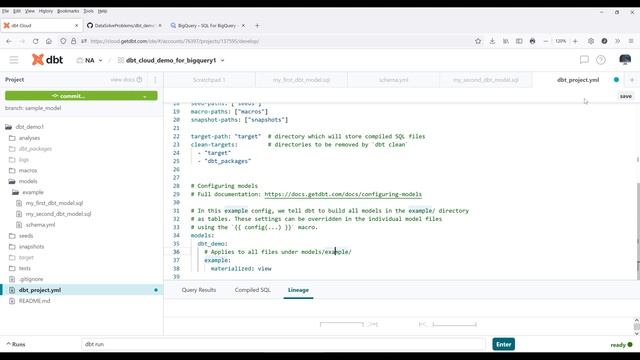Switch to my_first_dbt_model.sql editor tab

point(301,80)
